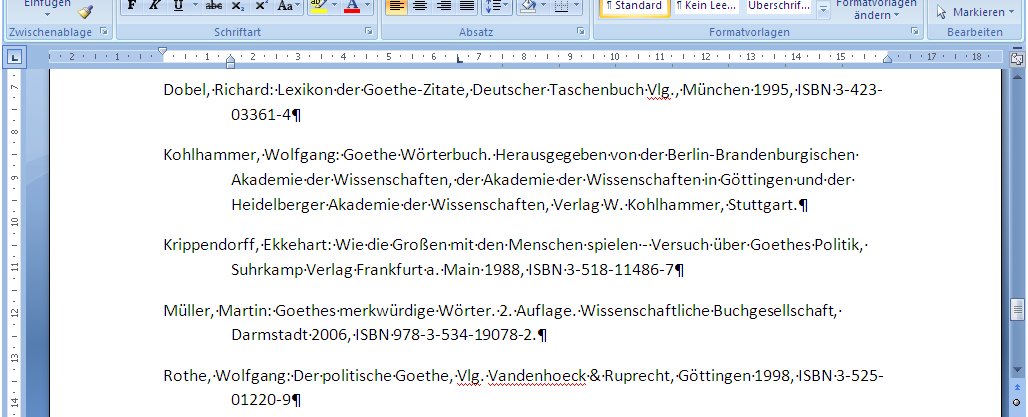Screen dimensions: 1028x417
Task: Click ISBN '03361-4' line end
Action: pos(261,115)
